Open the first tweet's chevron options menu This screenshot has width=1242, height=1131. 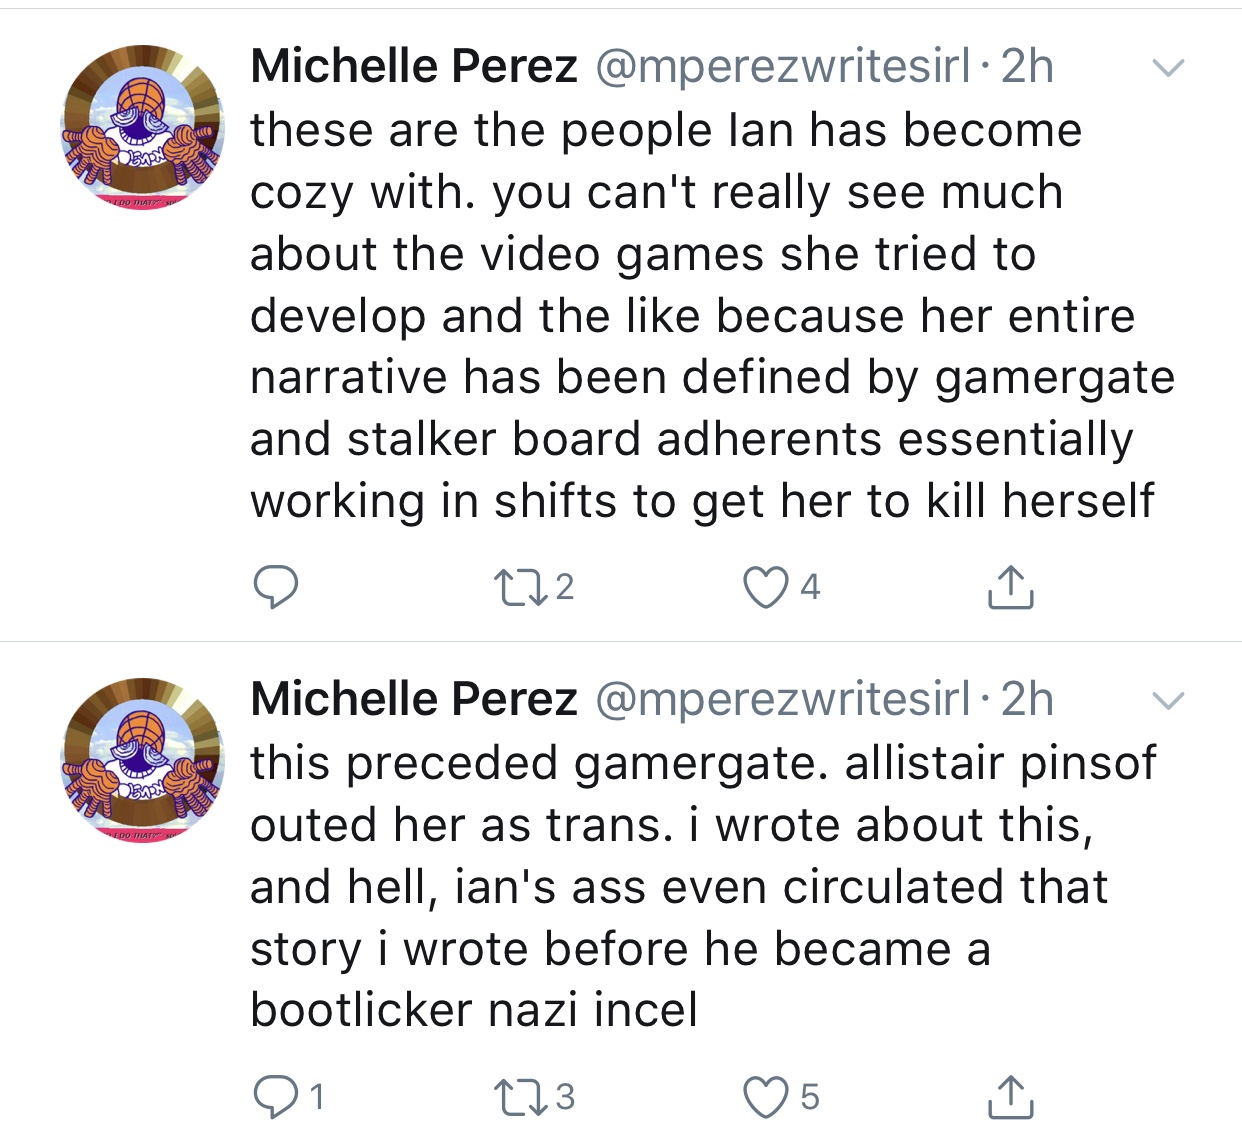(x=1168, y=68)
